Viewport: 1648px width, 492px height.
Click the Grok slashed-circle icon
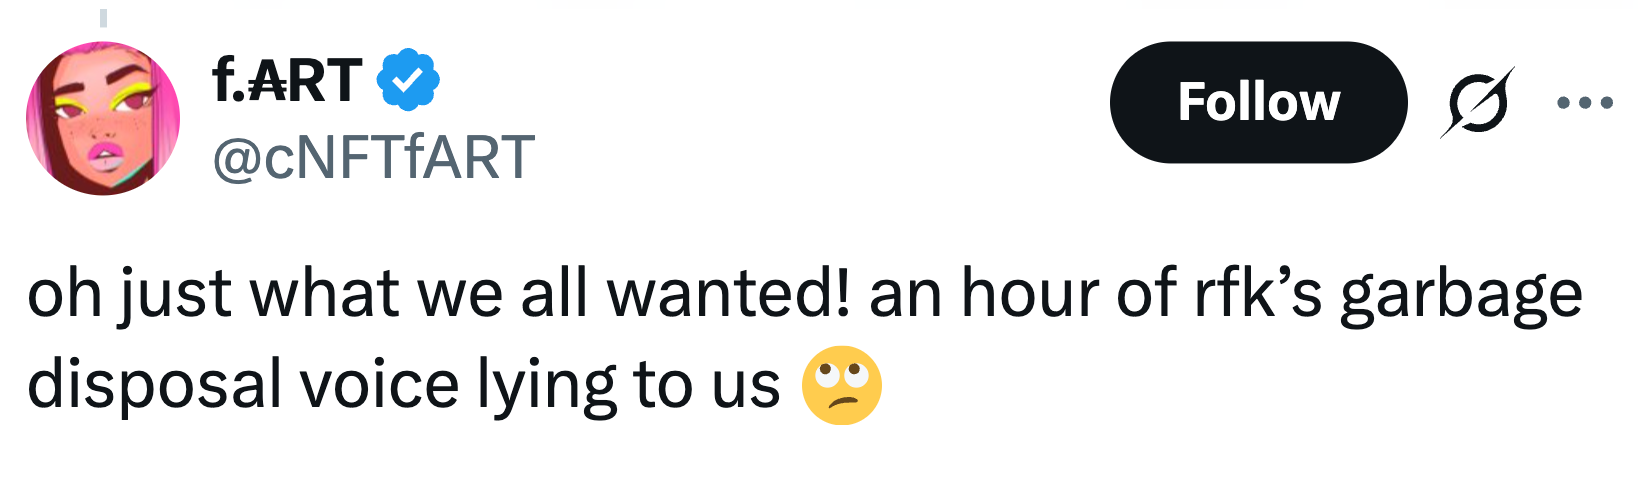click(1477, 102)
